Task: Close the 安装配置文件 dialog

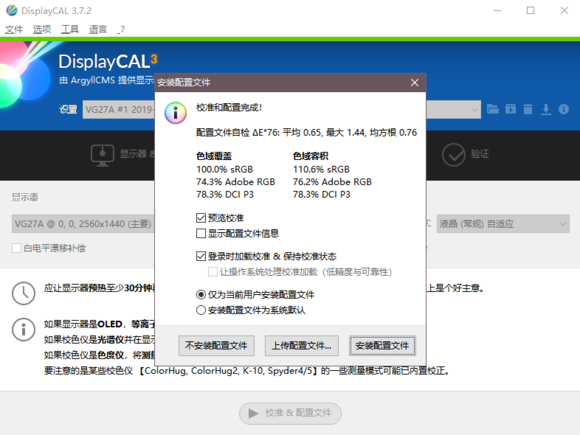Action: click(x=414, y=82)
